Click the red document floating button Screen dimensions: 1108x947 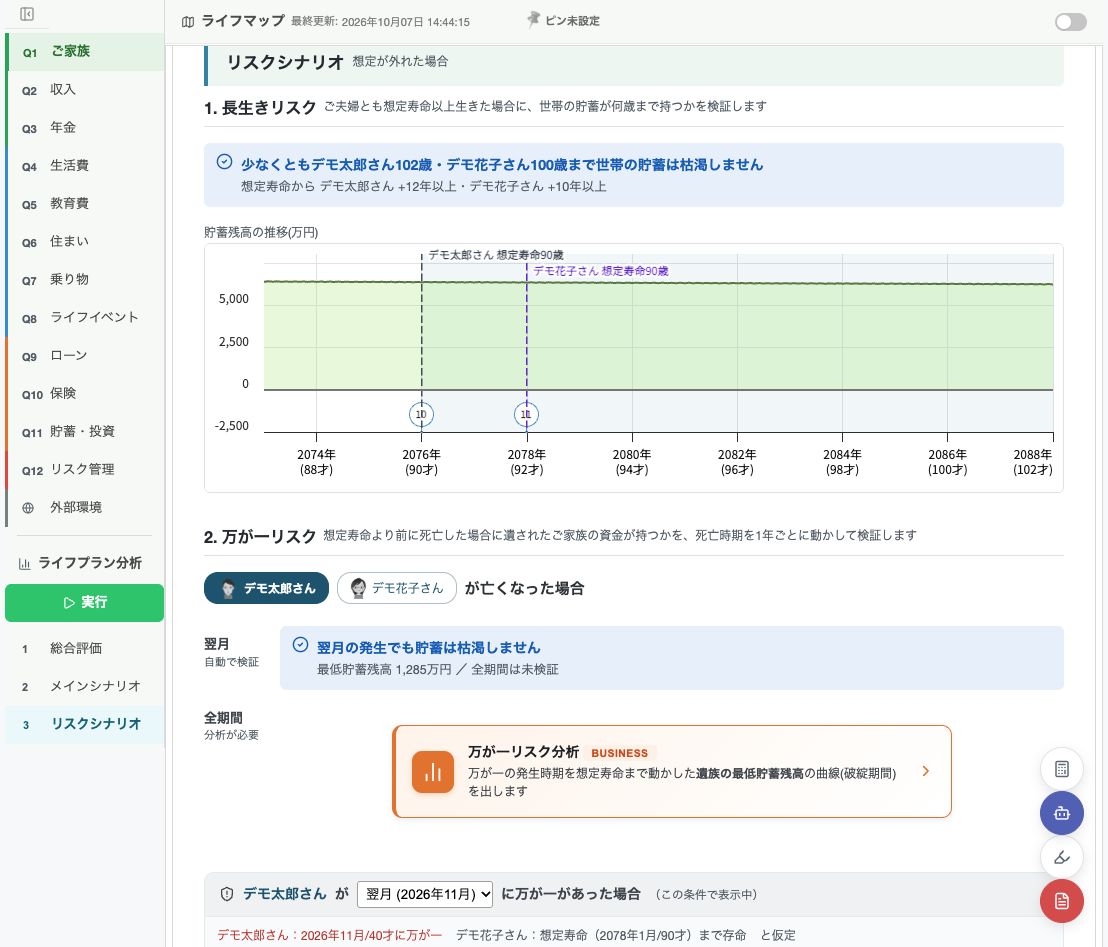coord(1061,901)
